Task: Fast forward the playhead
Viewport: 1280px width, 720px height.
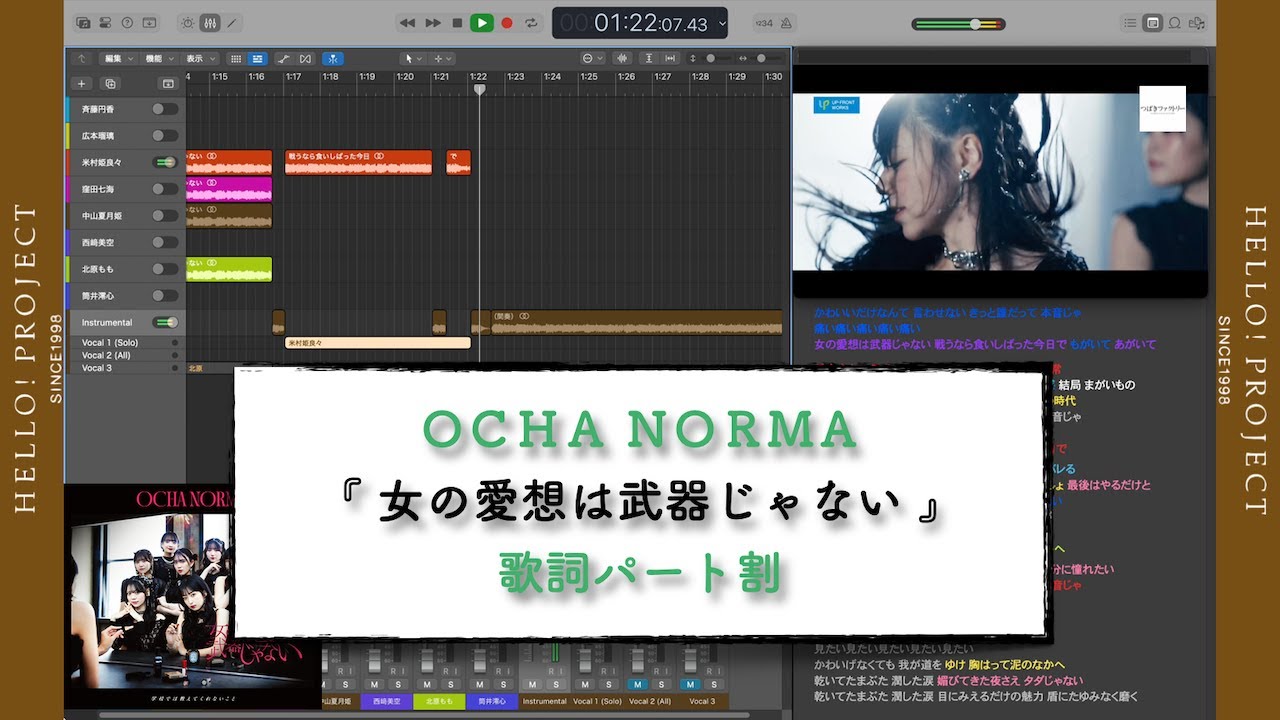Action: pyautogui.click(x=433, y=22)
